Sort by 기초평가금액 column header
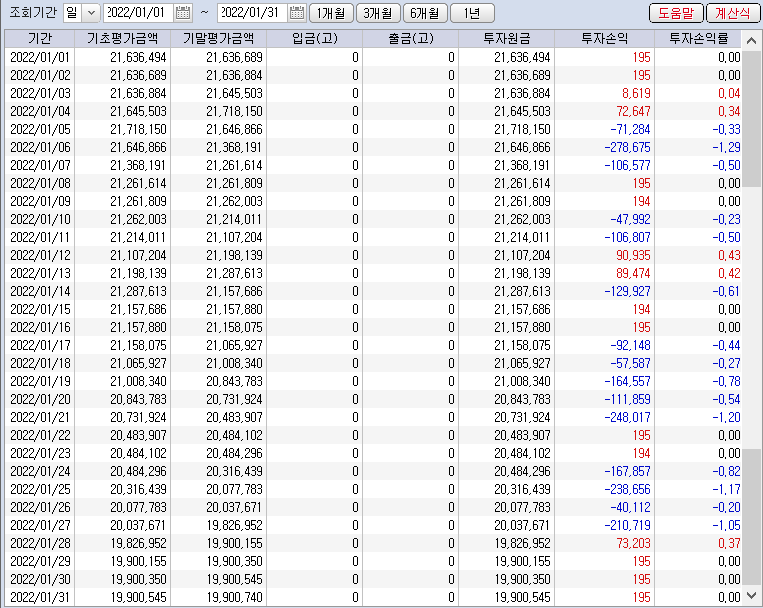Image resolution: width=763 pixels, height=608 pixels. [x=122, y=38]
